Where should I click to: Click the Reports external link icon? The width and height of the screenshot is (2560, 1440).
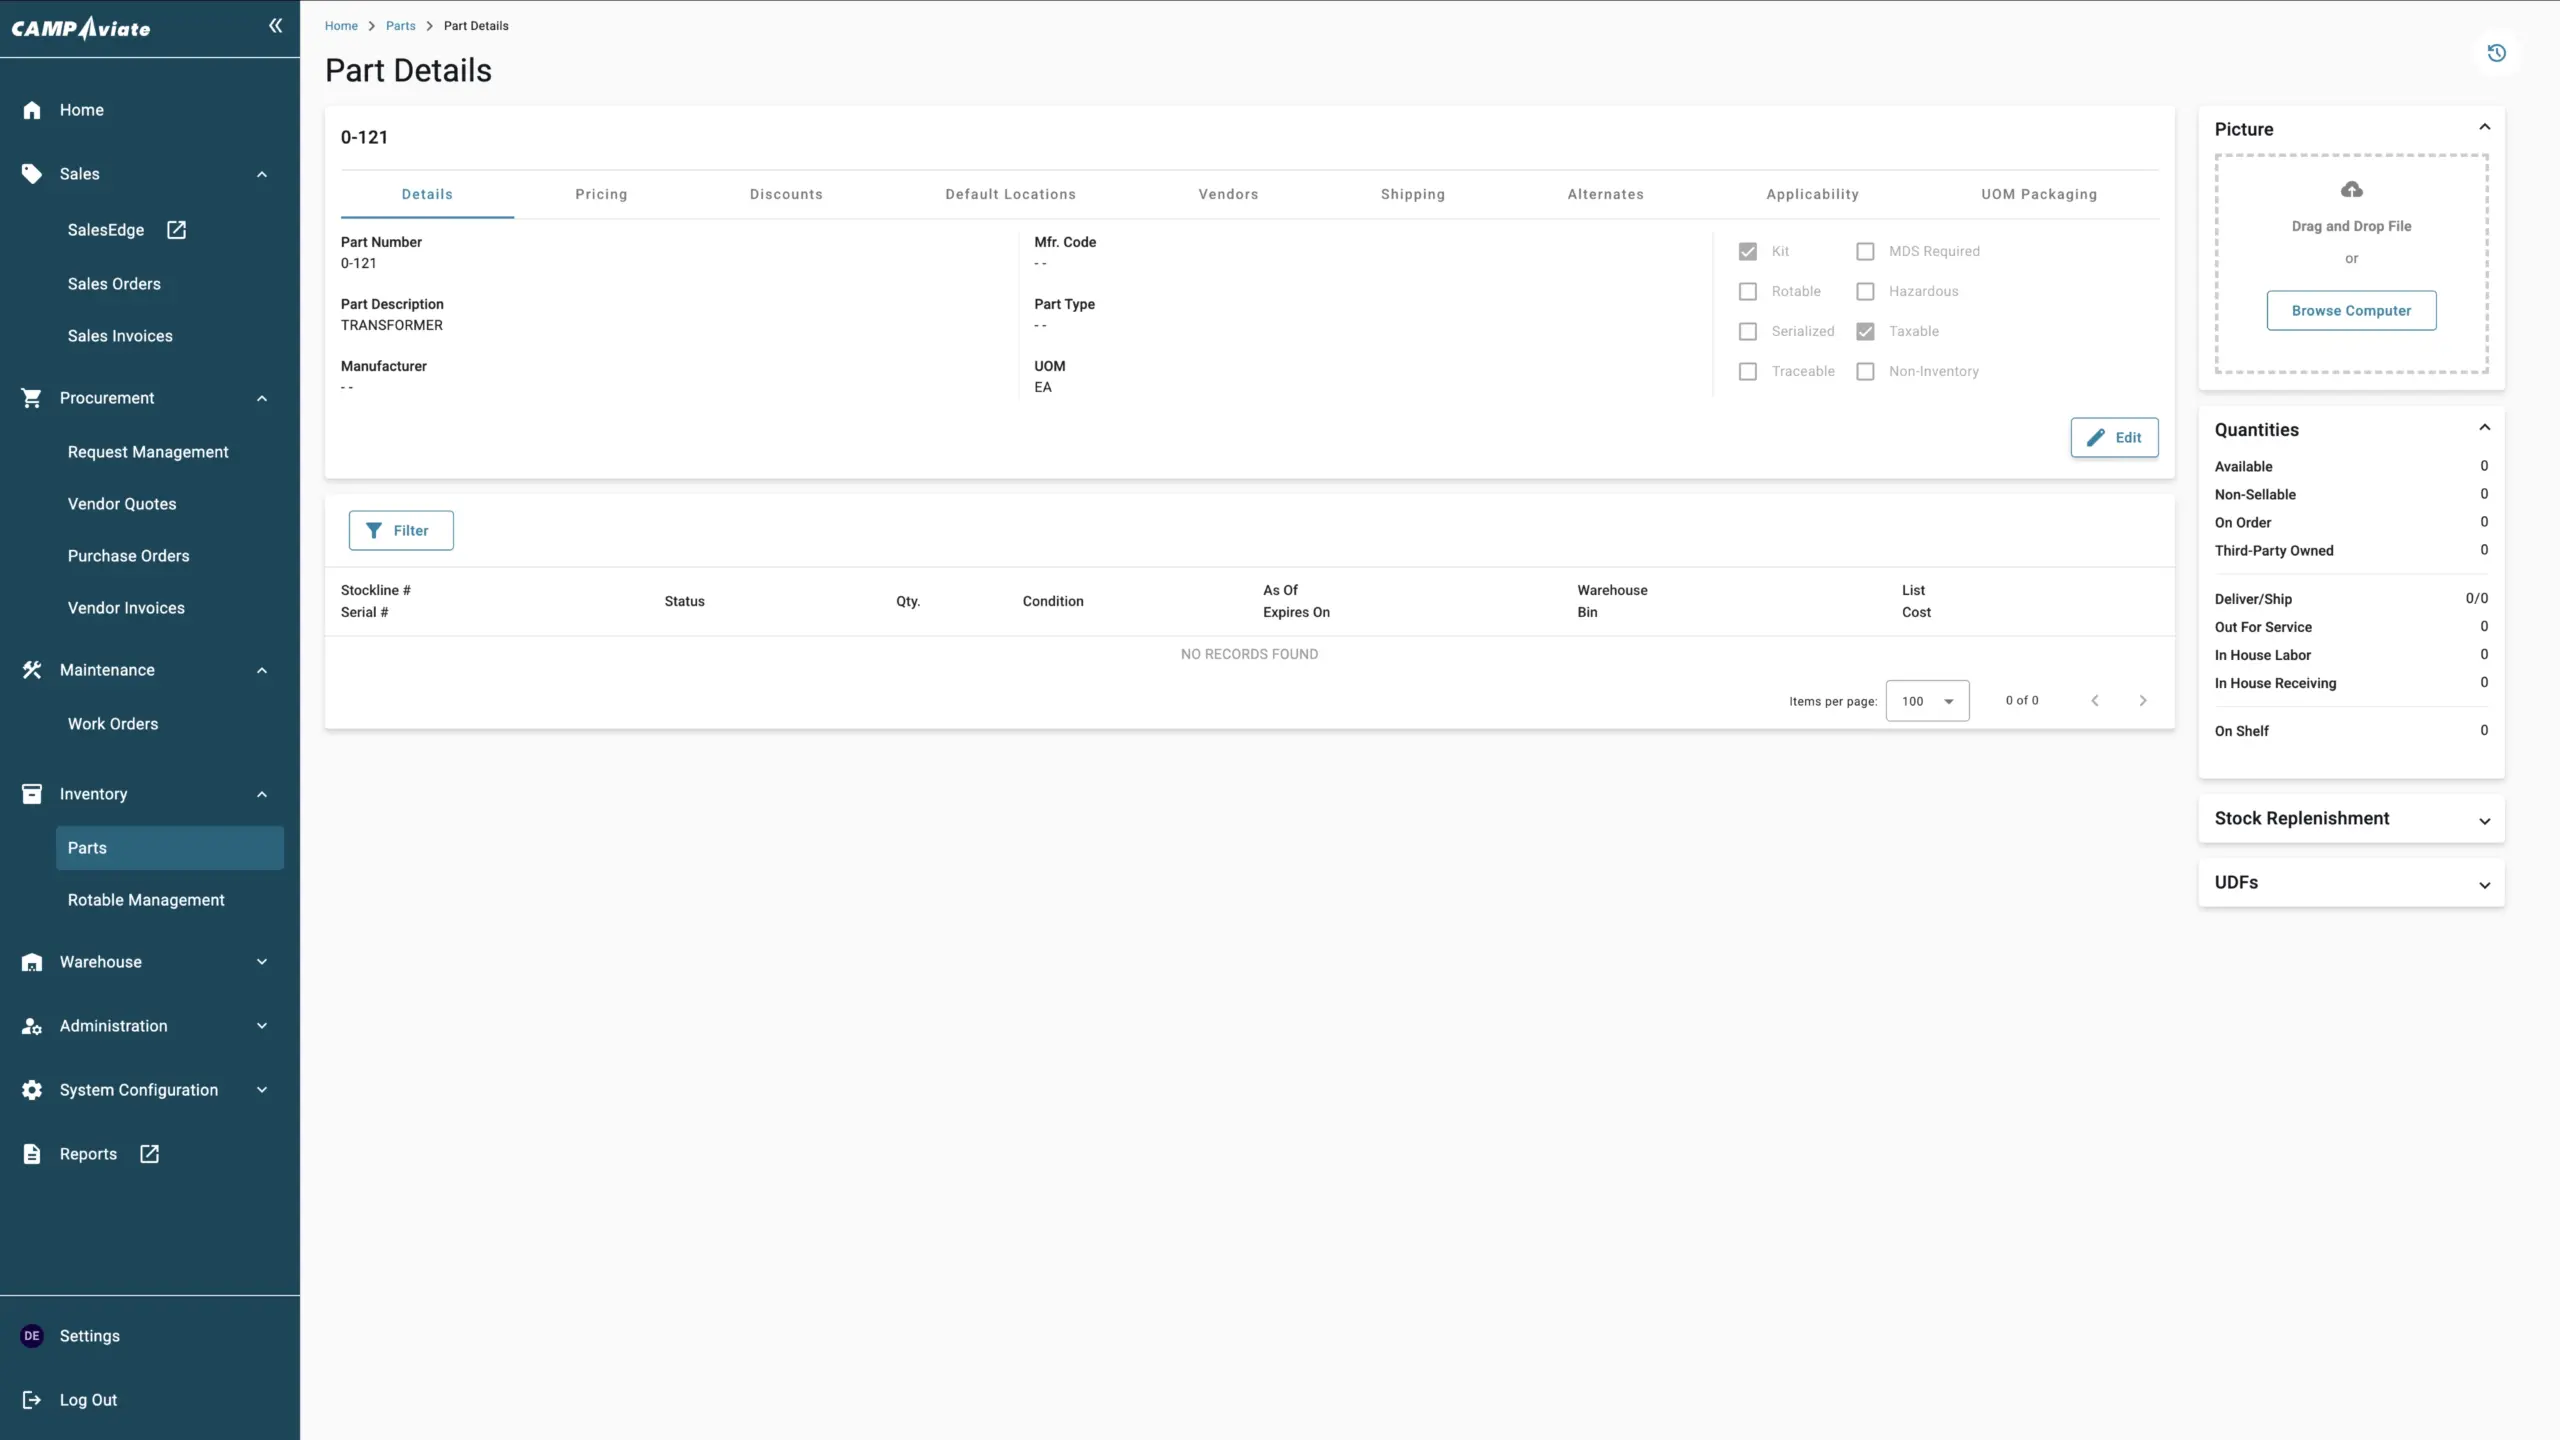click(150, 1154)
